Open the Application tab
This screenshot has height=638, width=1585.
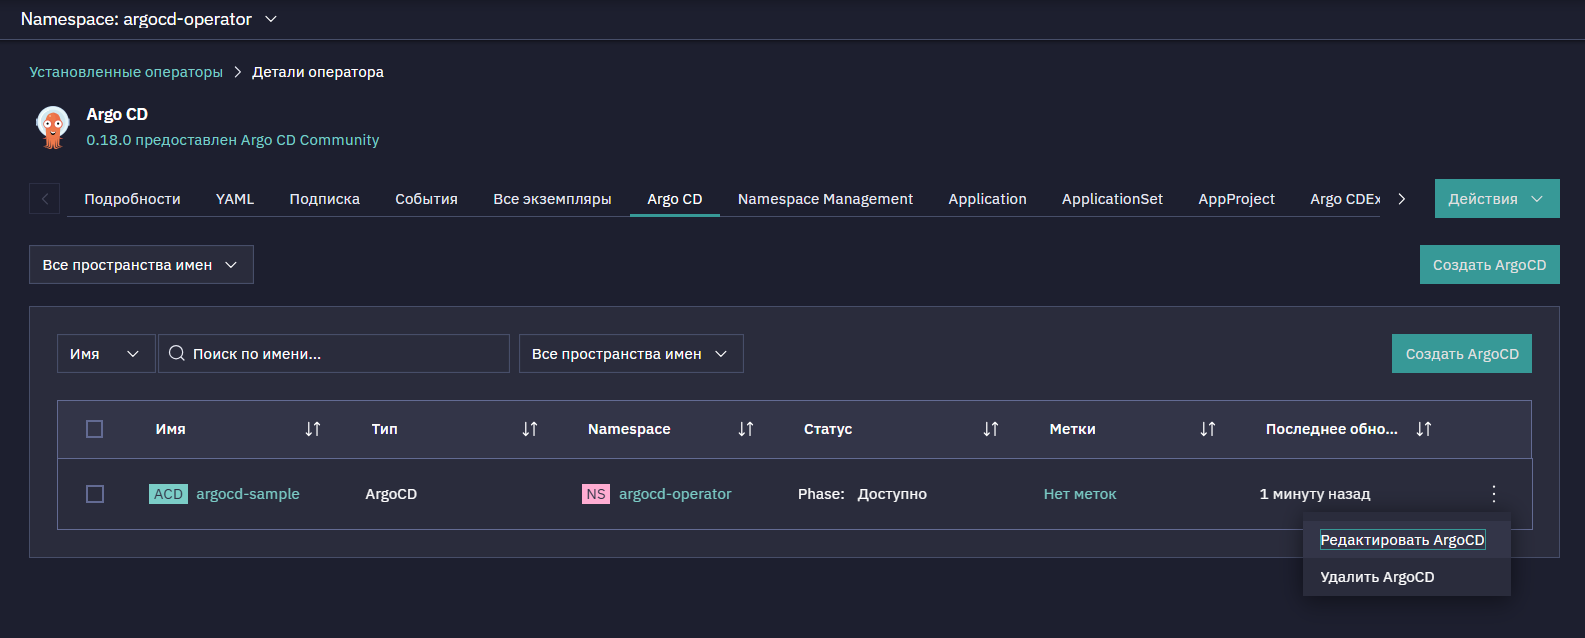(987, 199)
